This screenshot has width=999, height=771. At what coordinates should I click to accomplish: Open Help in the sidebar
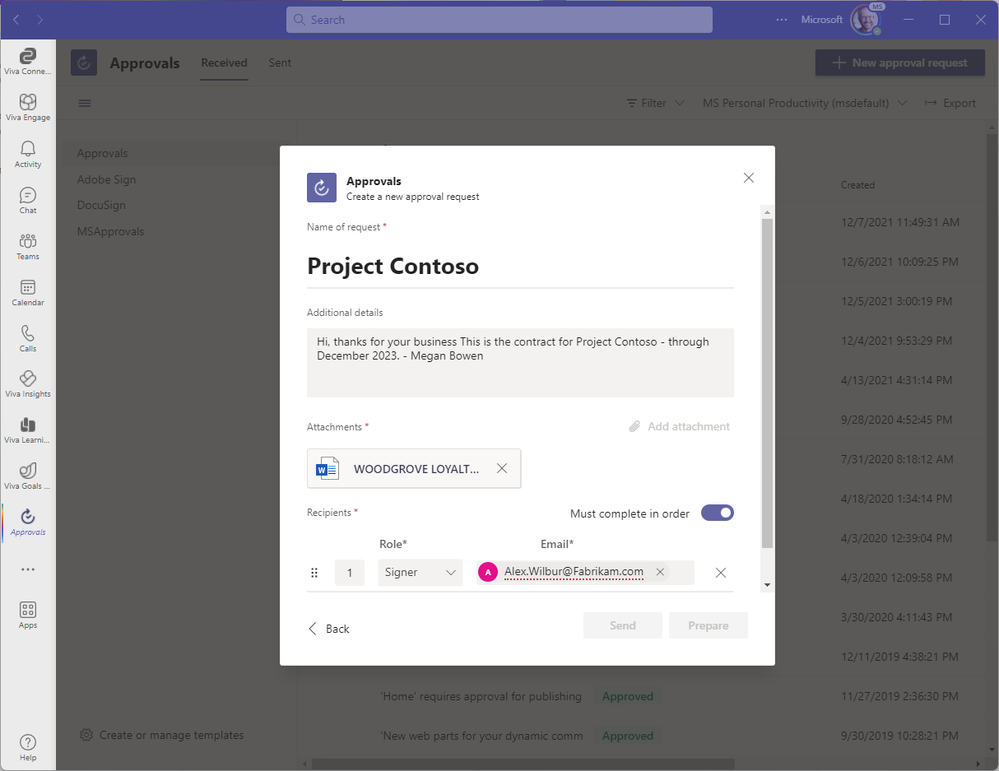tap(27, 747)
